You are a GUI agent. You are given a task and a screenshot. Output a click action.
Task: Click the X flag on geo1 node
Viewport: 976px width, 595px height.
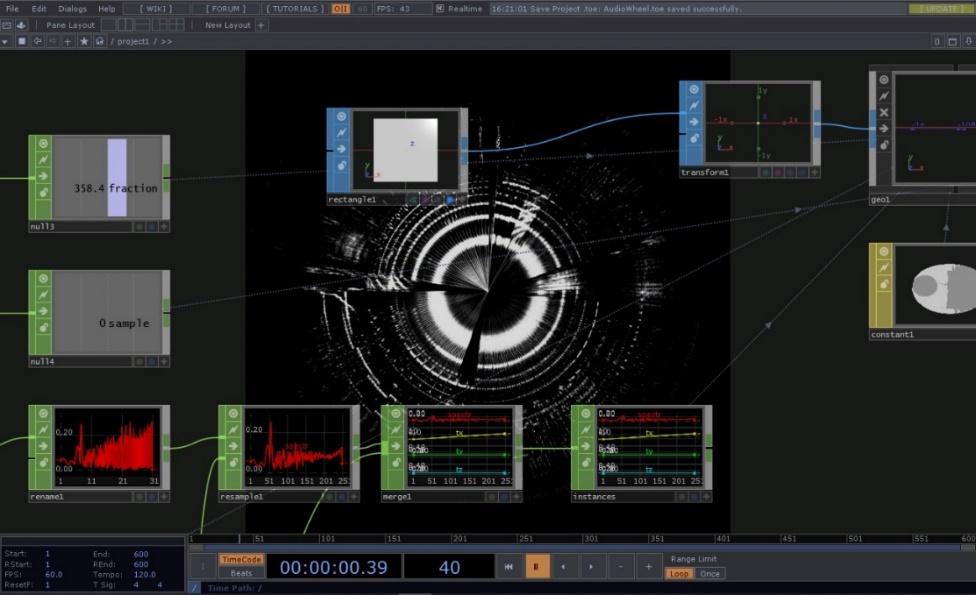coord(883,112)
